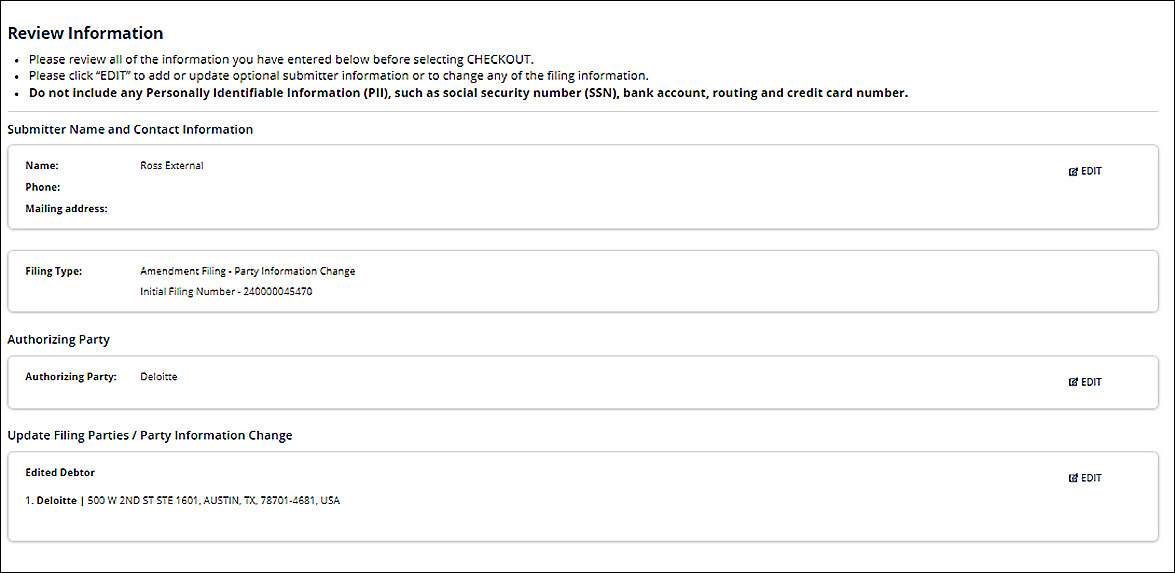Click the Update Filing Parties section heading
Viewport: 1175px width, 573px height.
coord(150,435)
